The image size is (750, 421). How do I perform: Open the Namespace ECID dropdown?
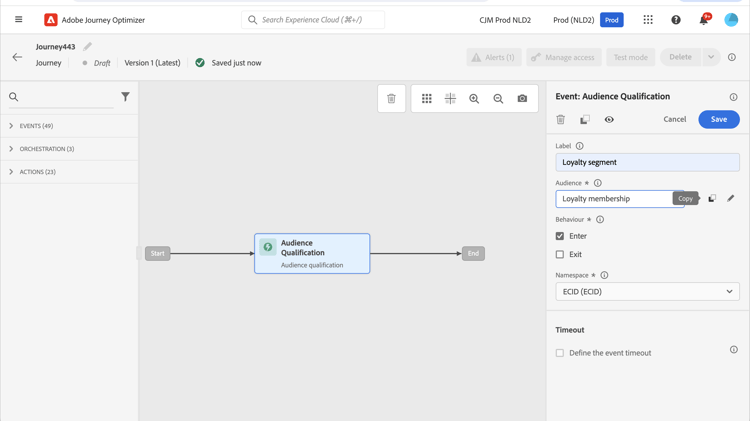647,292
